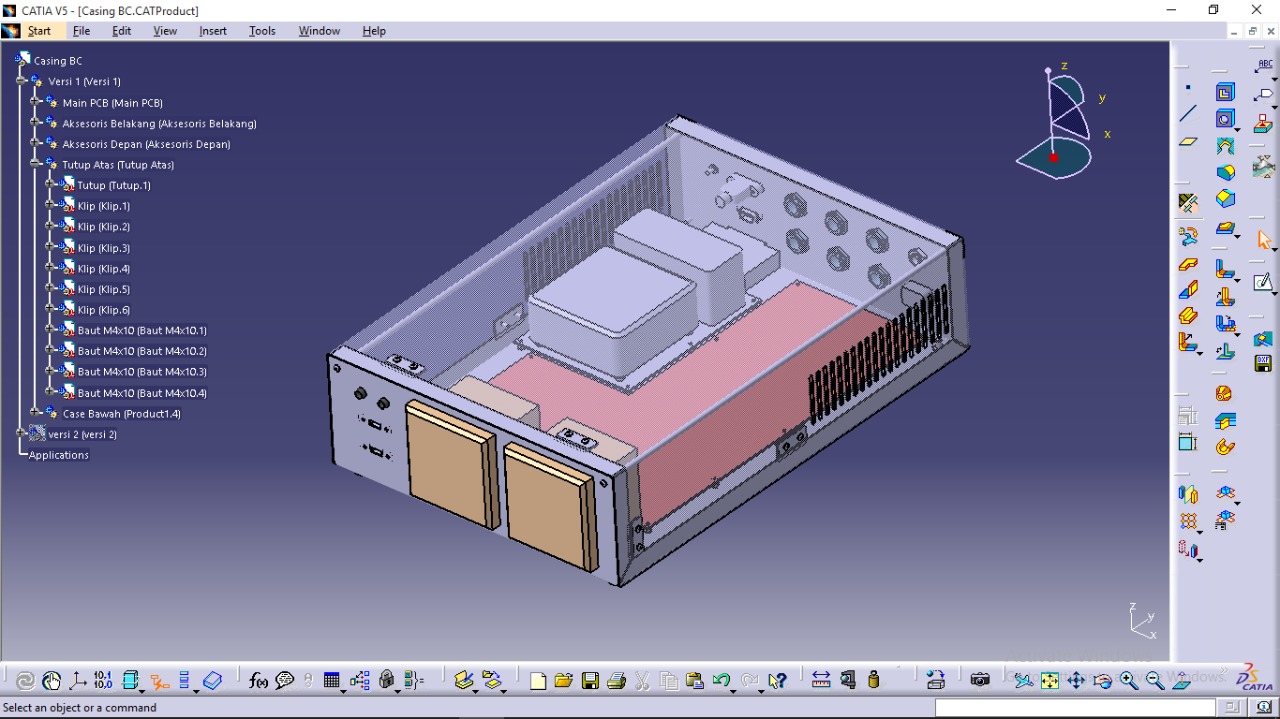Open the Insert menu
Viewport: 1280px width, 719px height.
pyautogui.click(x=213, y=31)
